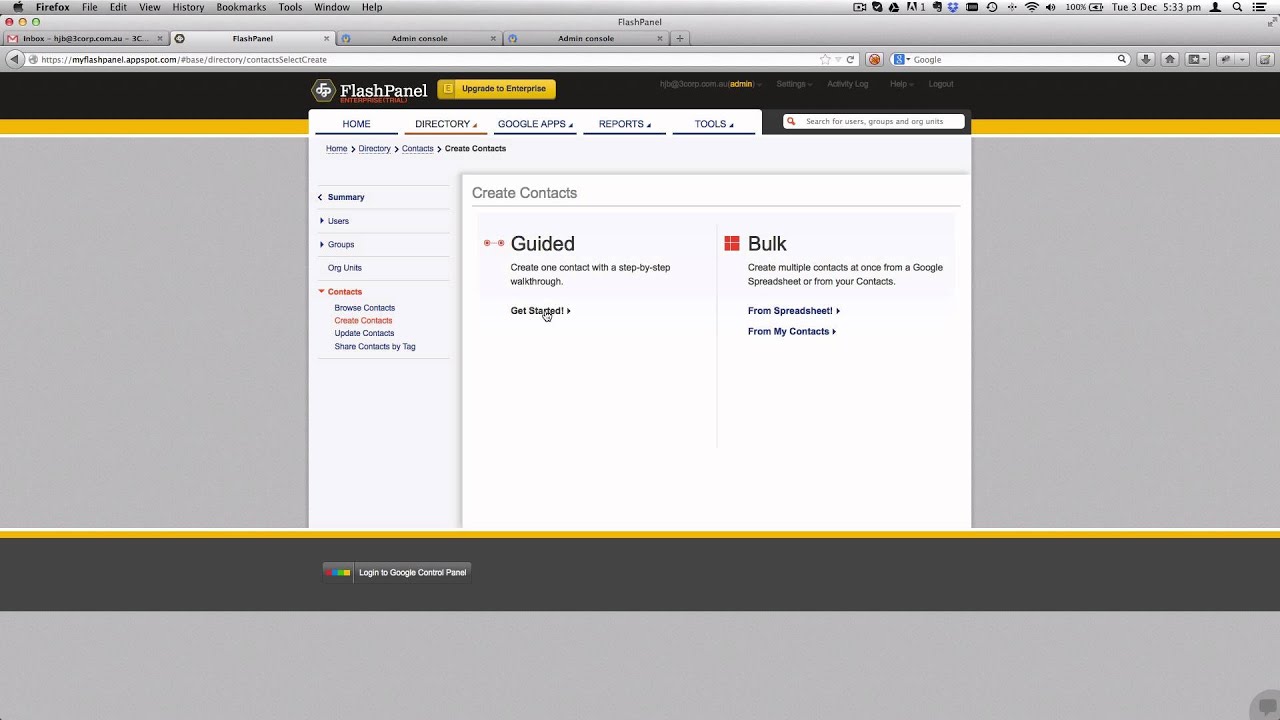Switch to the second Admin console tab
This screenshot has height=720, width=1280.
pyautogui.click(x=586, y=38)
